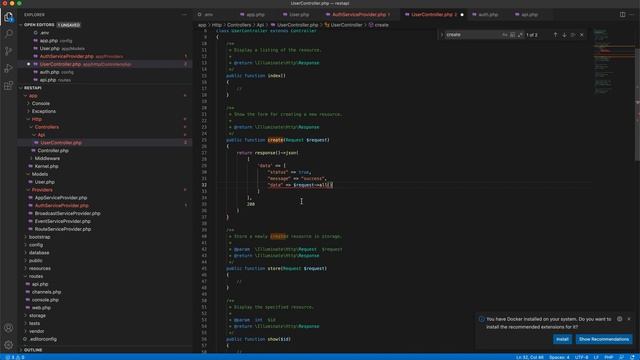Click the Controllers breadcrumb segment
The image size is (640, 360).
pos(239,25)
